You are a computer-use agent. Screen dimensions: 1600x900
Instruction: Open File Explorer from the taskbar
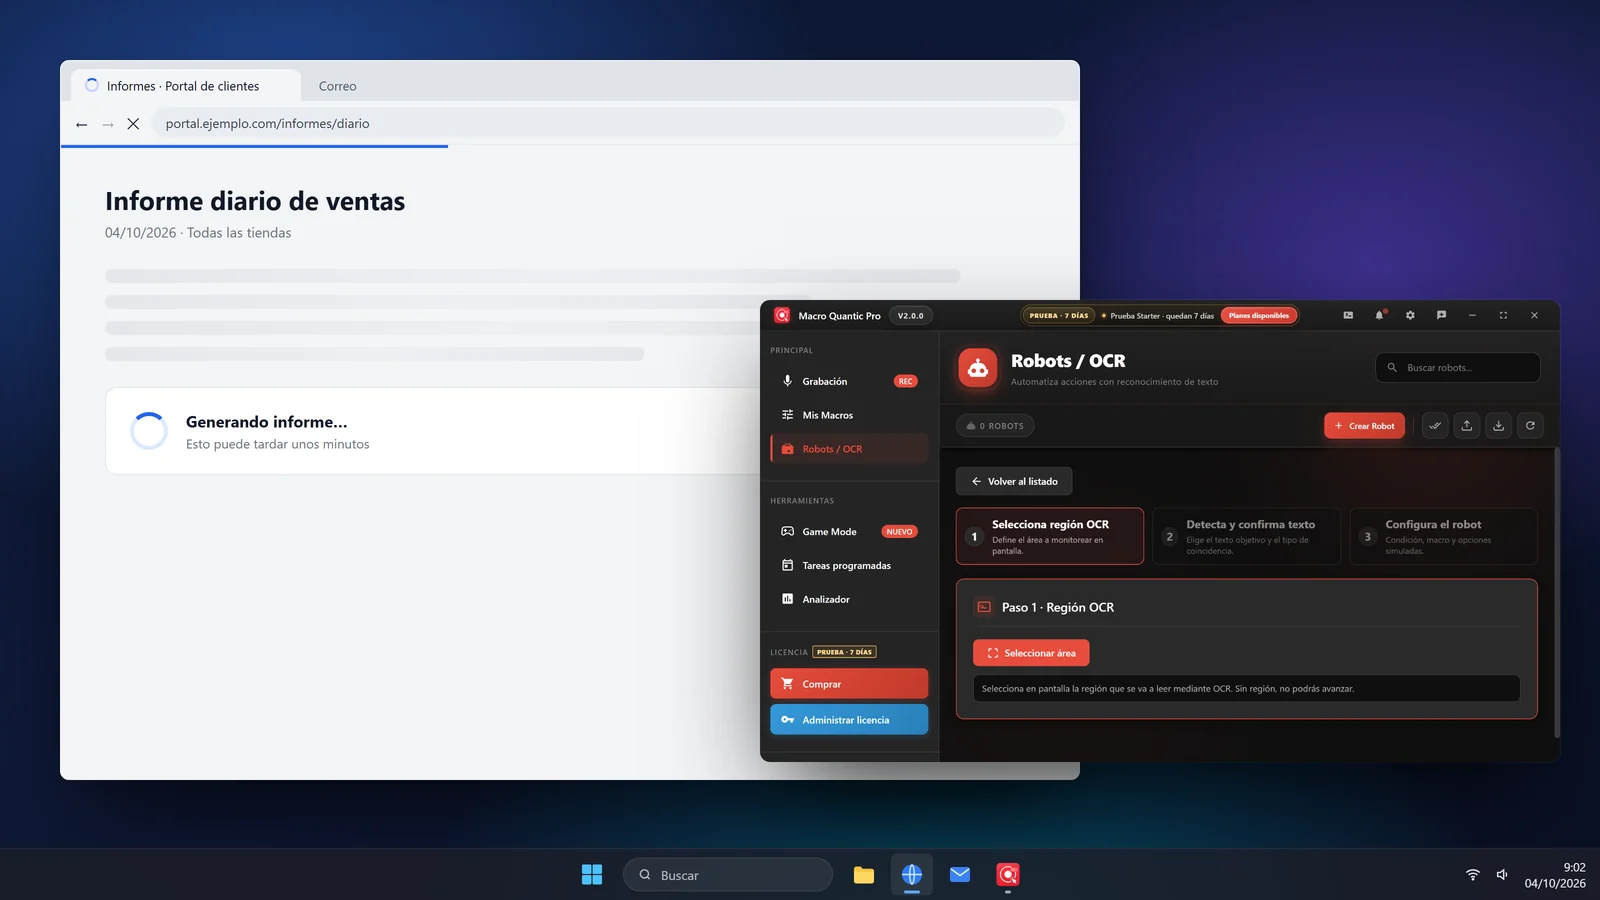[864, 875]
